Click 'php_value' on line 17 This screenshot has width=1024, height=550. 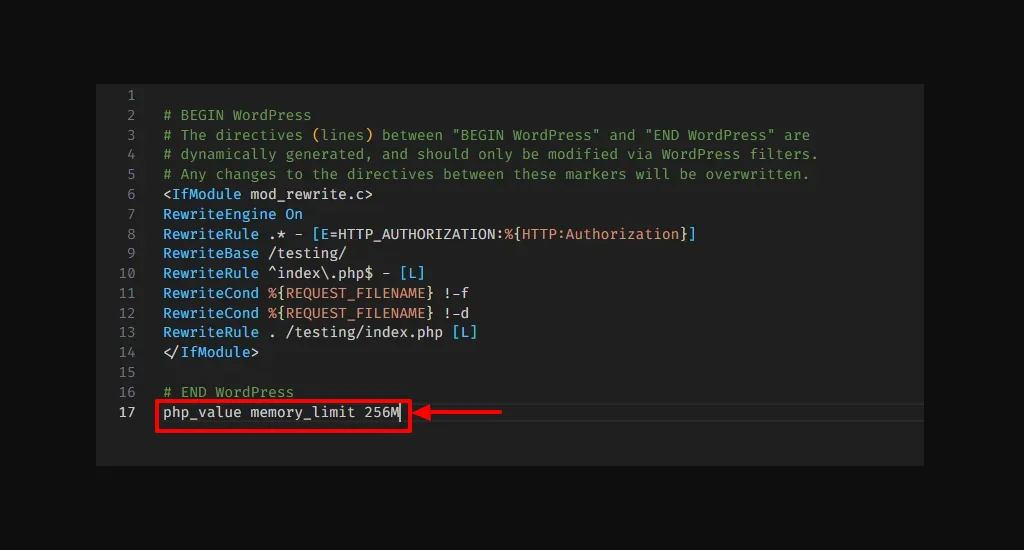[x=202, y=412]
